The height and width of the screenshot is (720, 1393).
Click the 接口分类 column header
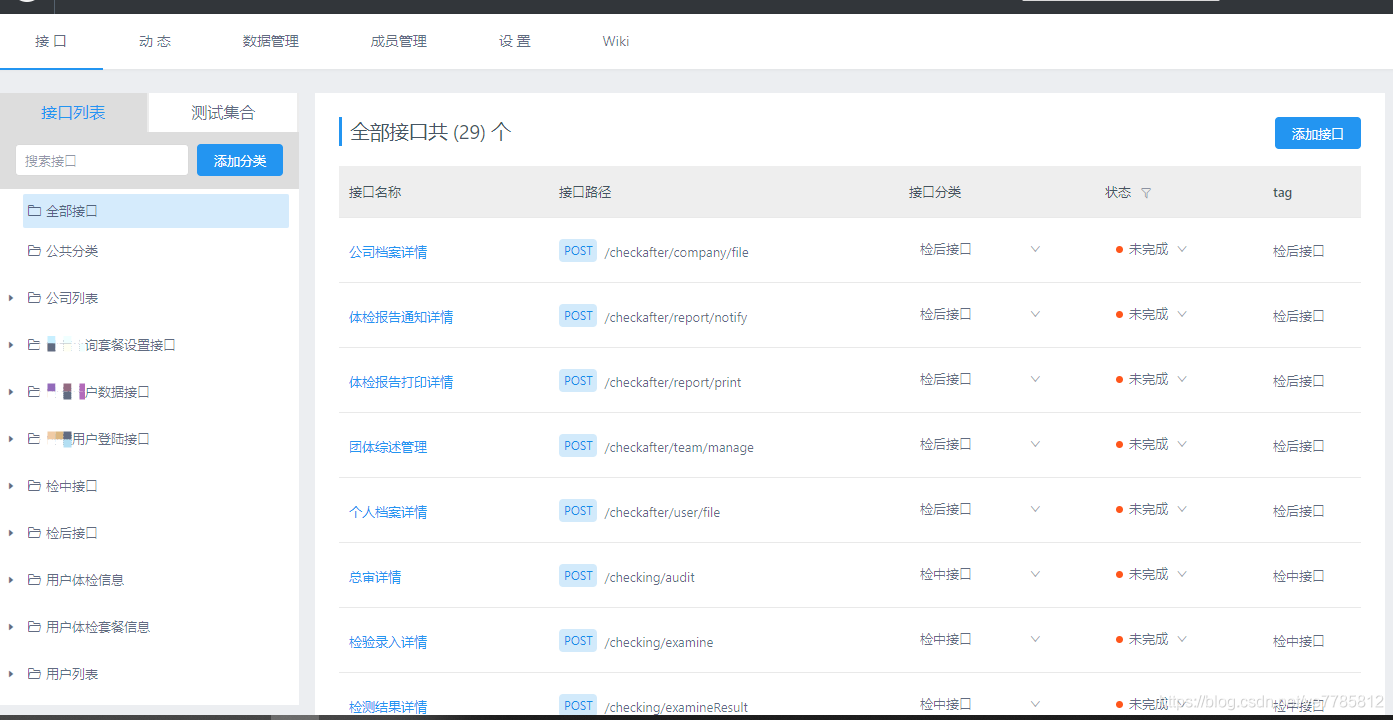pyautogui.click(x=935, y=192)
